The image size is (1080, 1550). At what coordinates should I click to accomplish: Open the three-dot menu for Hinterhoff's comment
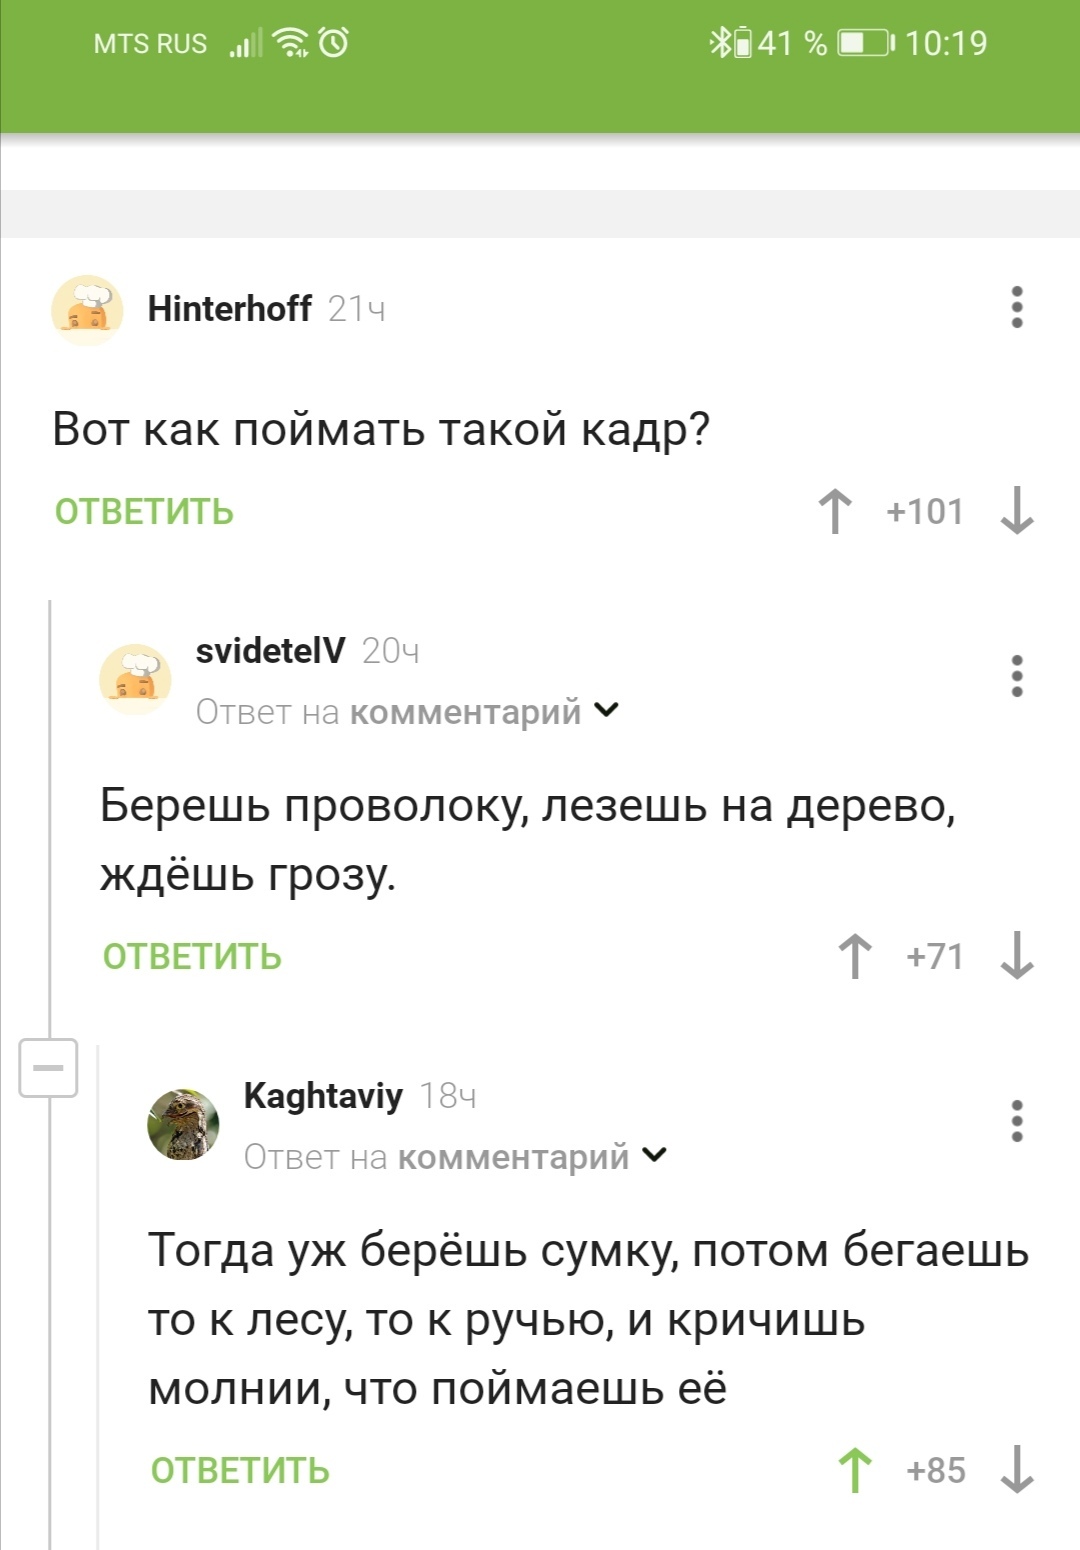pyautogui.click(x=1017, y=307)
